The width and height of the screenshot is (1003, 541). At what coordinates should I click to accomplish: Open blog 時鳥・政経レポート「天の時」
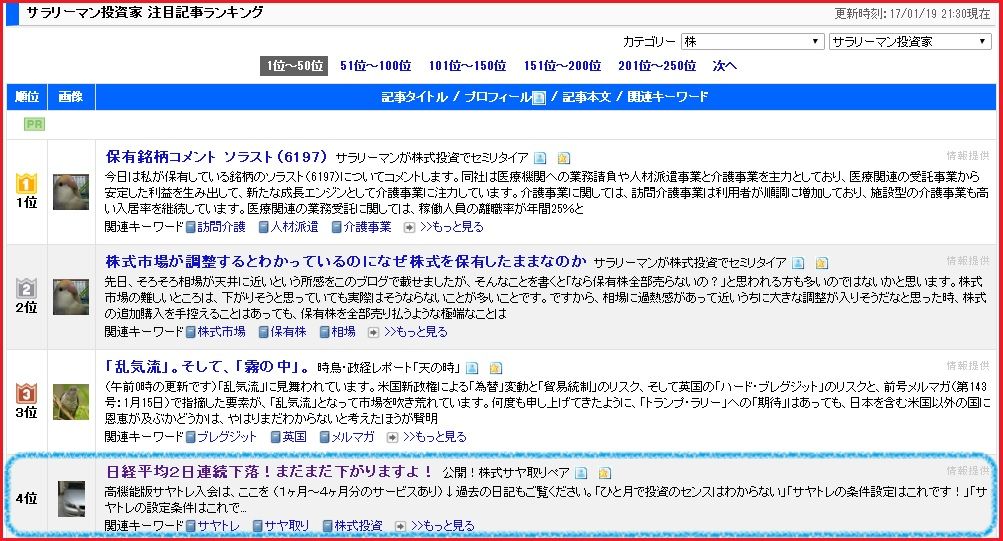click(388, 368)
